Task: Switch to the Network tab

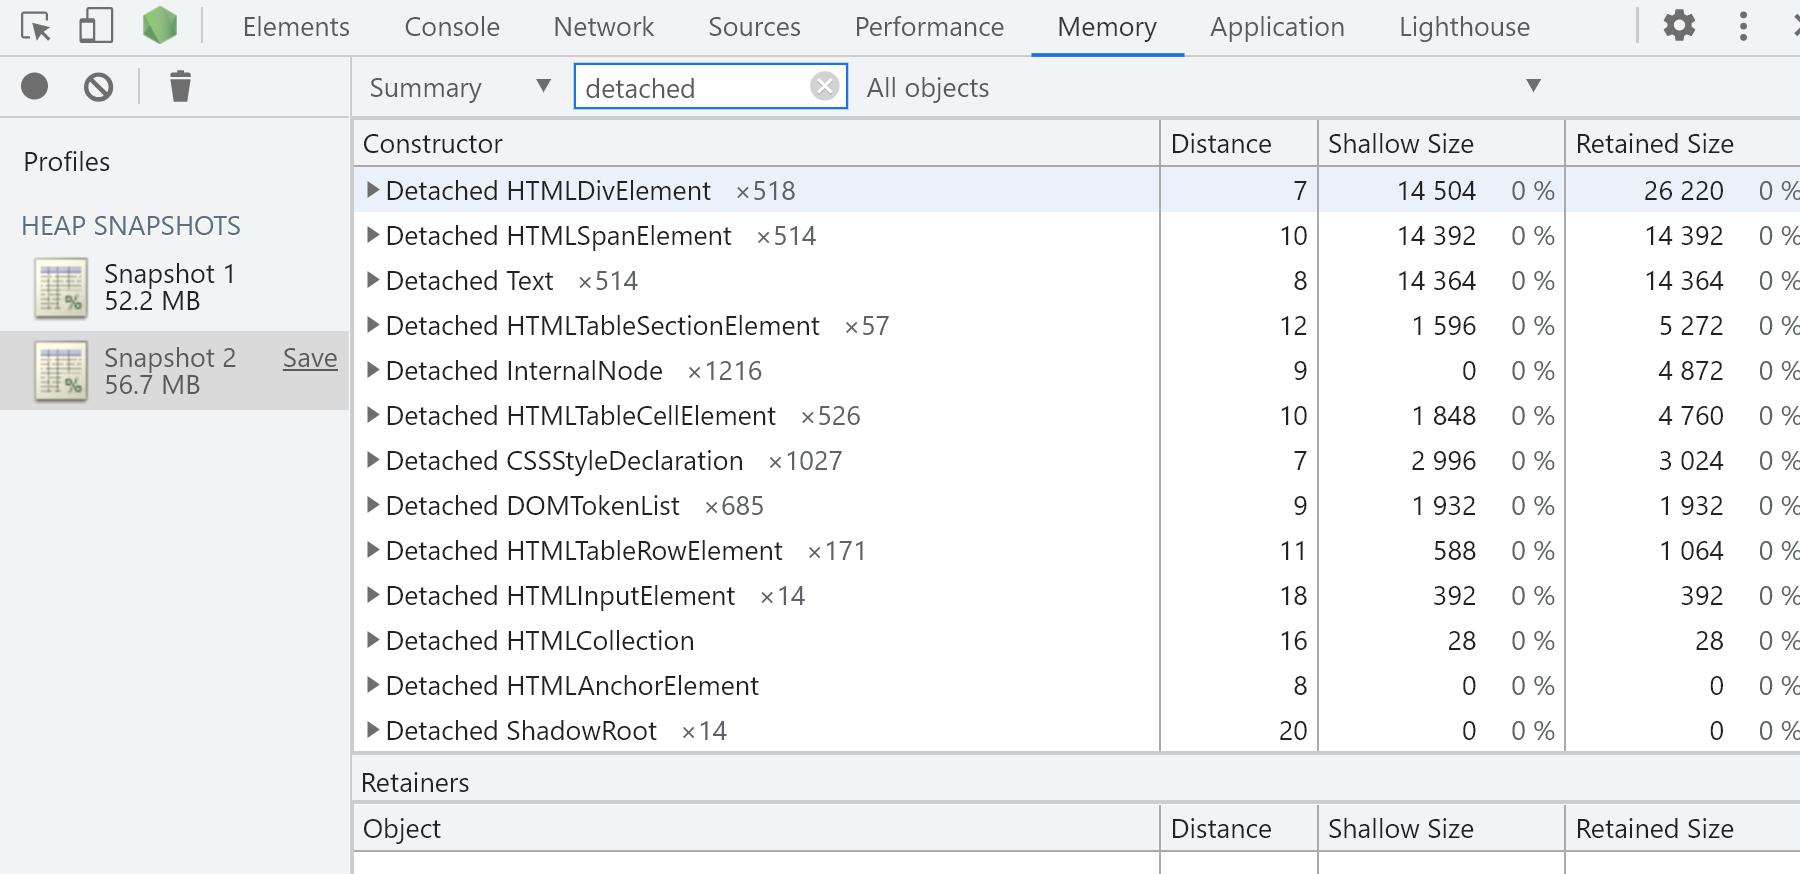Action: (x=603, y=27)
